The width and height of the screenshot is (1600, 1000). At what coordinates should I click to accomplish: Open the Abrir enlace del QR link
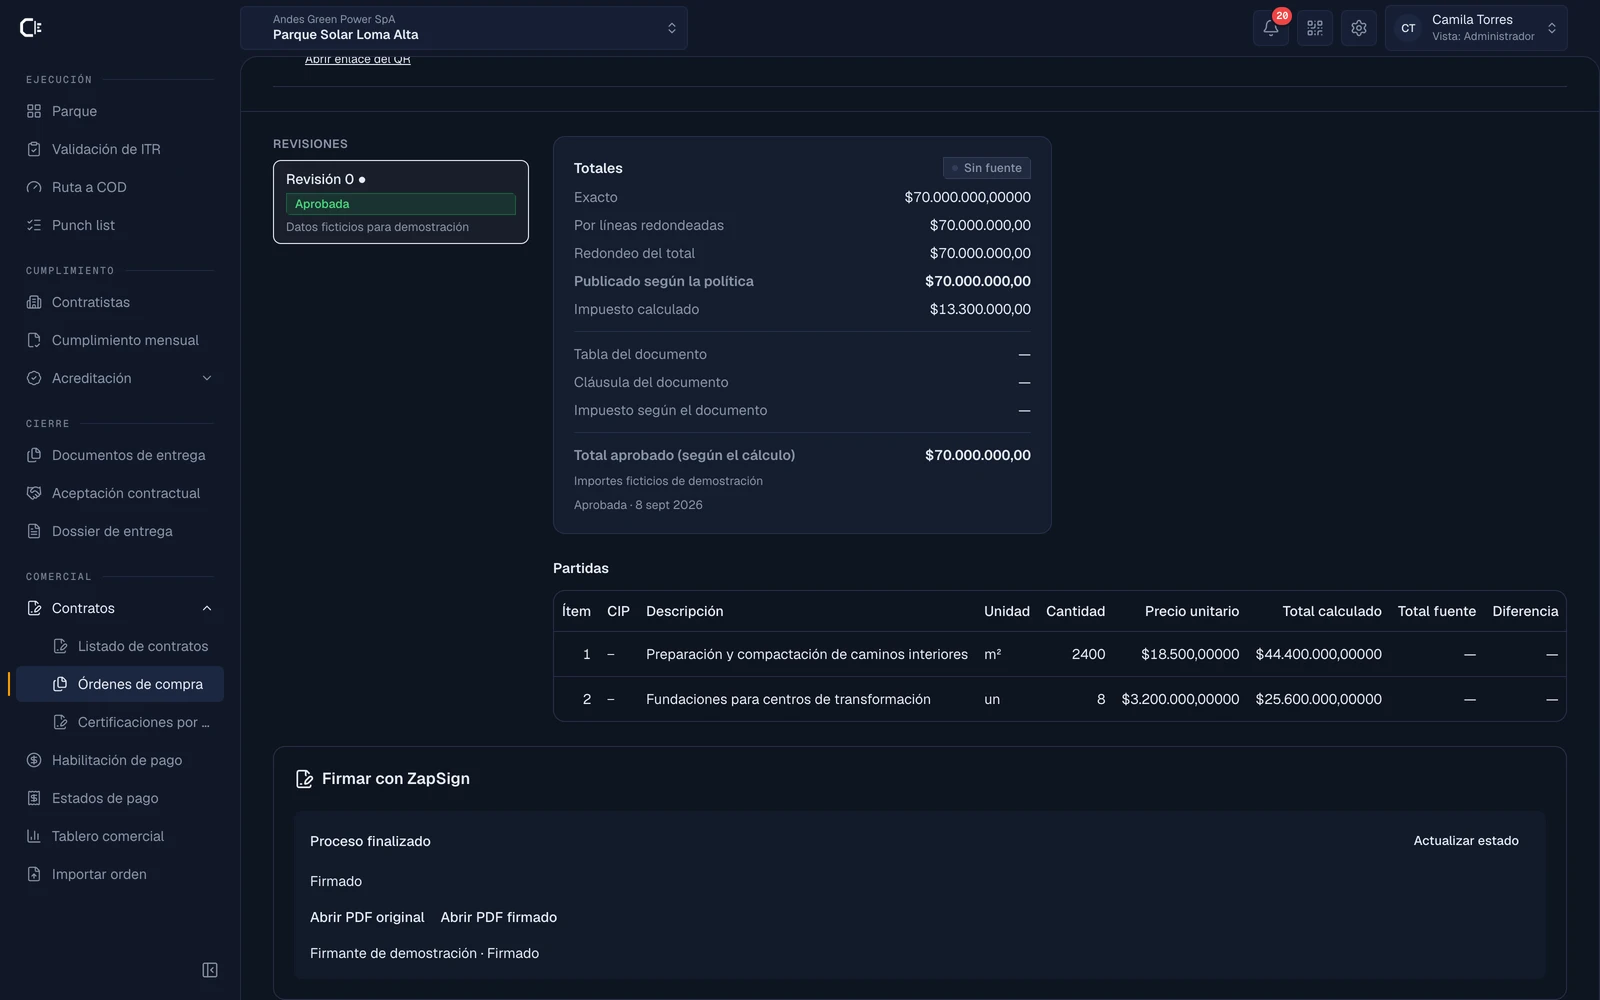357,60
